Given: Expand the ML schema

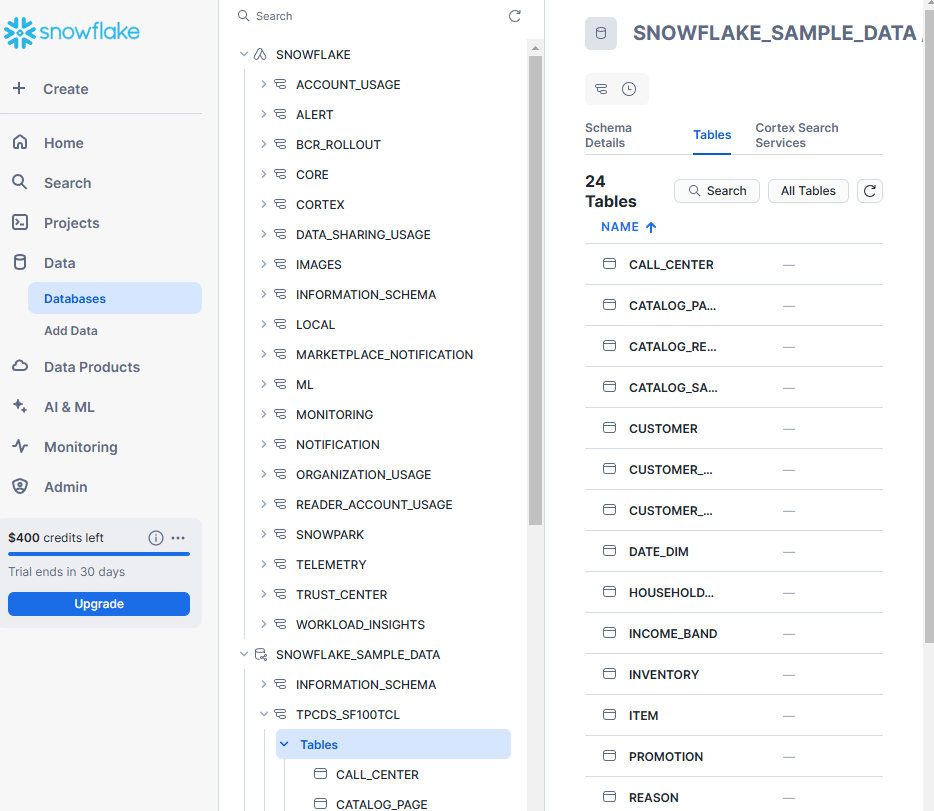Looking at the screenshot, I should tap(263, 384).
